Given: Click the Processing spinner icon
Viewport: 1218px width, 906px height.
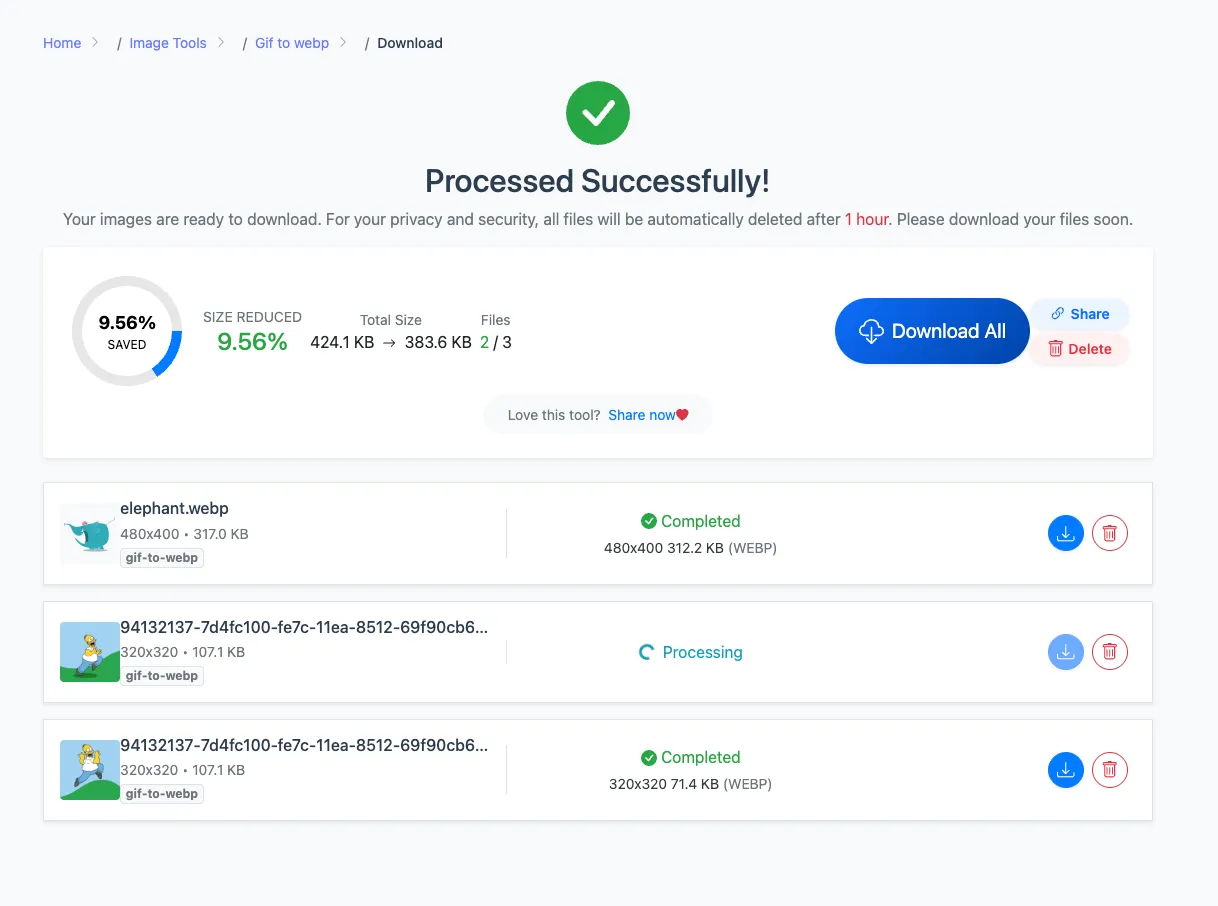Looking at the screenshot, I should (646, 652).
